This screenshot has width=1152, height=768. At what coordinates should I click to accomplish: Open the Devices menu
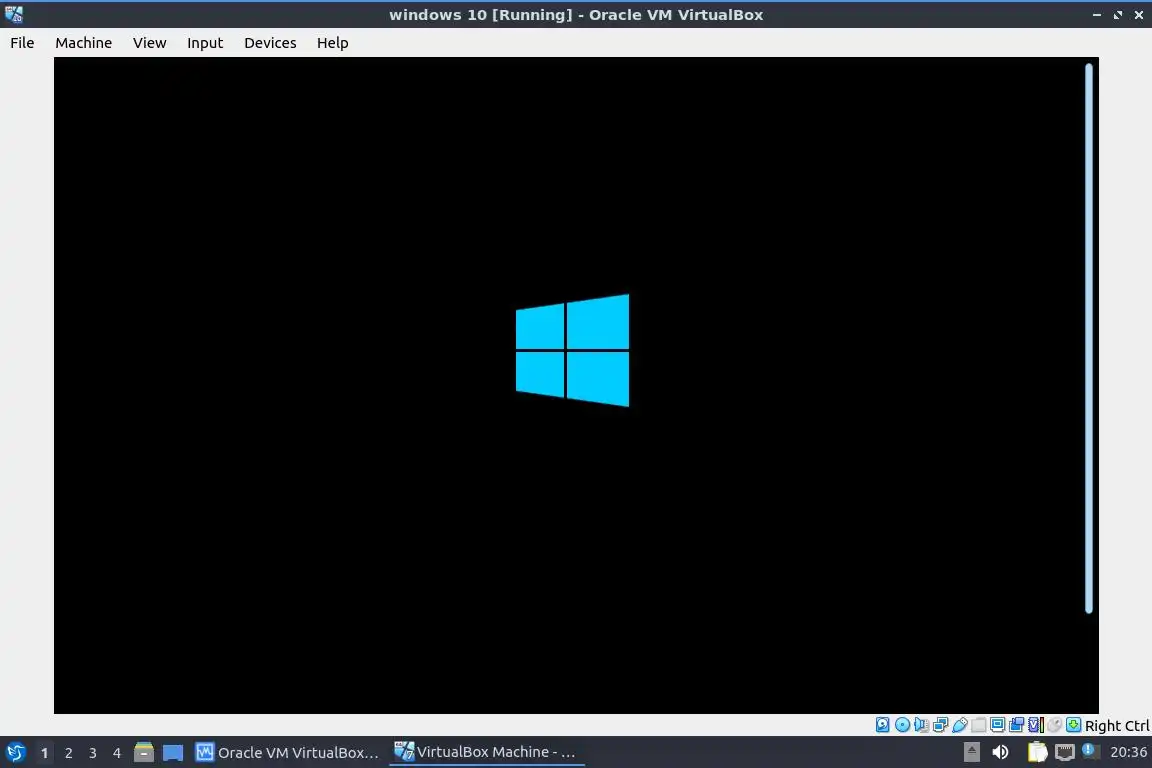coord(270,43)
